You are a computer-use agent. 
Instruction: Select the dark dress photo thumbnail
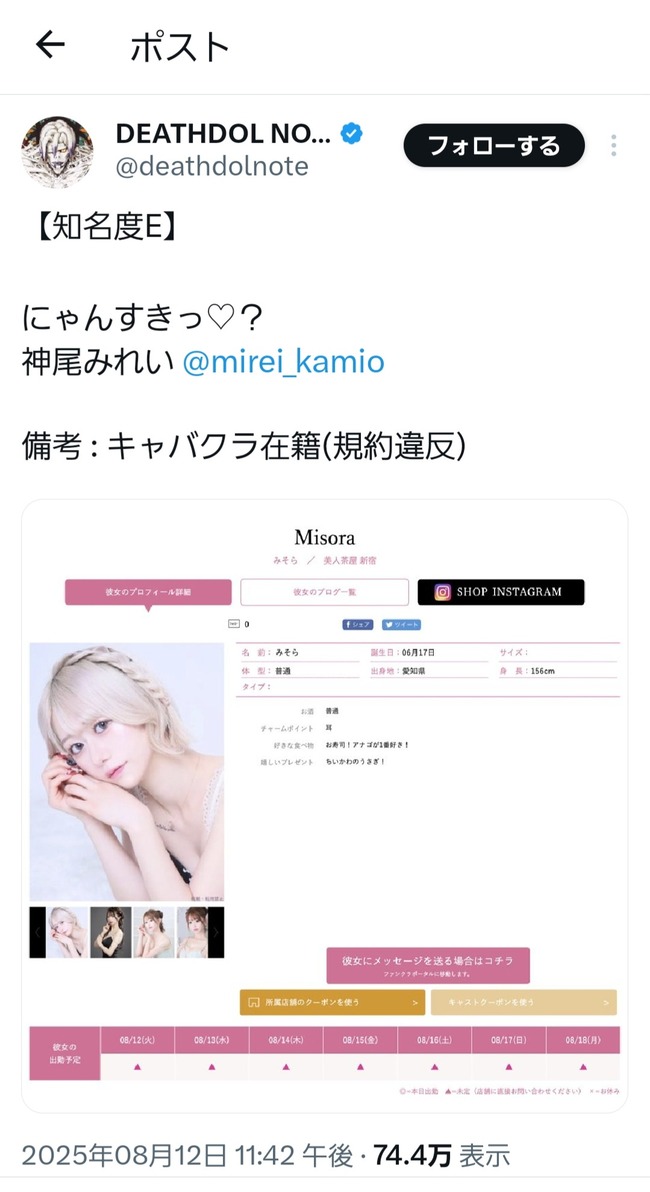point(110,932)
